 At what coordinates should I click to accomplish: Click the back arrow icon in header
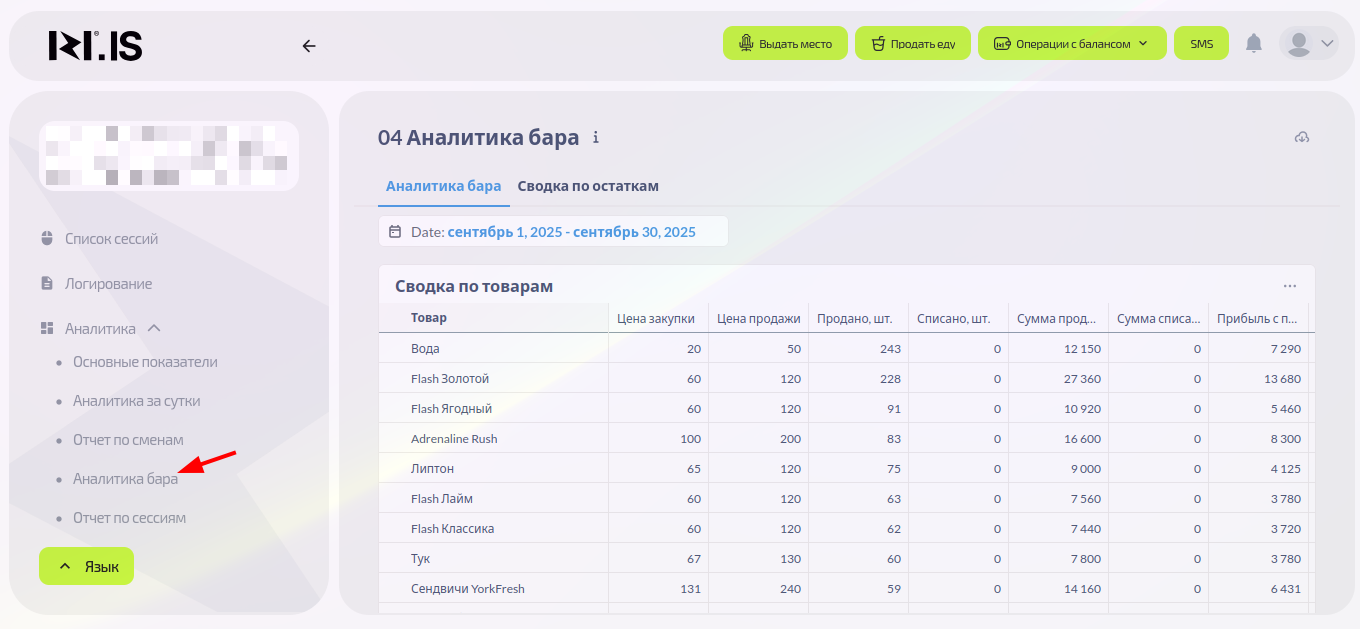309,45
